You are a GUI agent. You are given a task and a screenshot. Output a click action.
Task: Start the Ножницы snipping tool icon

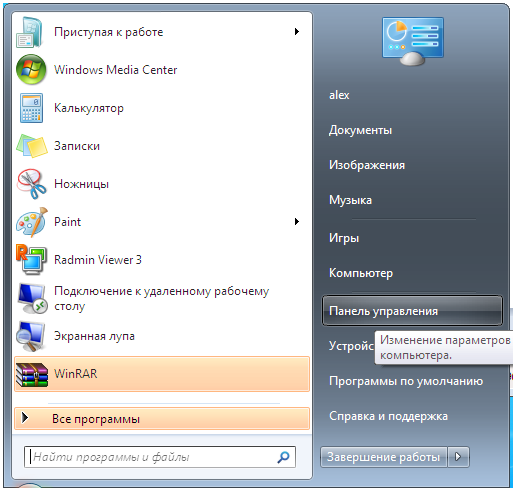tap(32, 184)
